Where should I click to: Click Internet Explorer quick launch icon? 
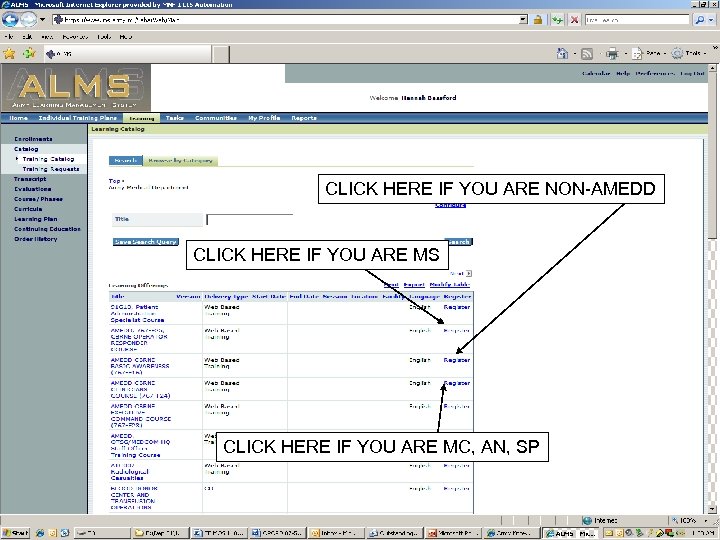40,533
